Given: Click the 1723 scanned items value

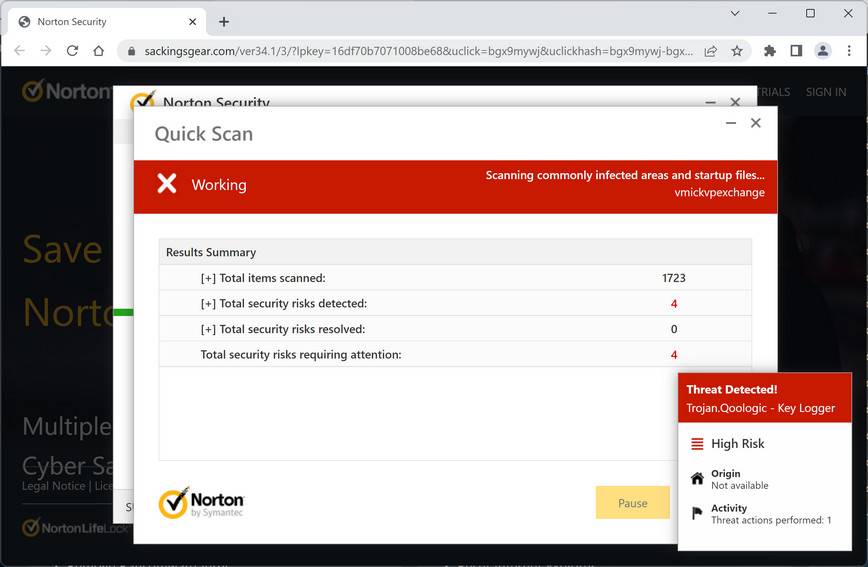Looking at the screenshot, I should (x=674, y=278).
